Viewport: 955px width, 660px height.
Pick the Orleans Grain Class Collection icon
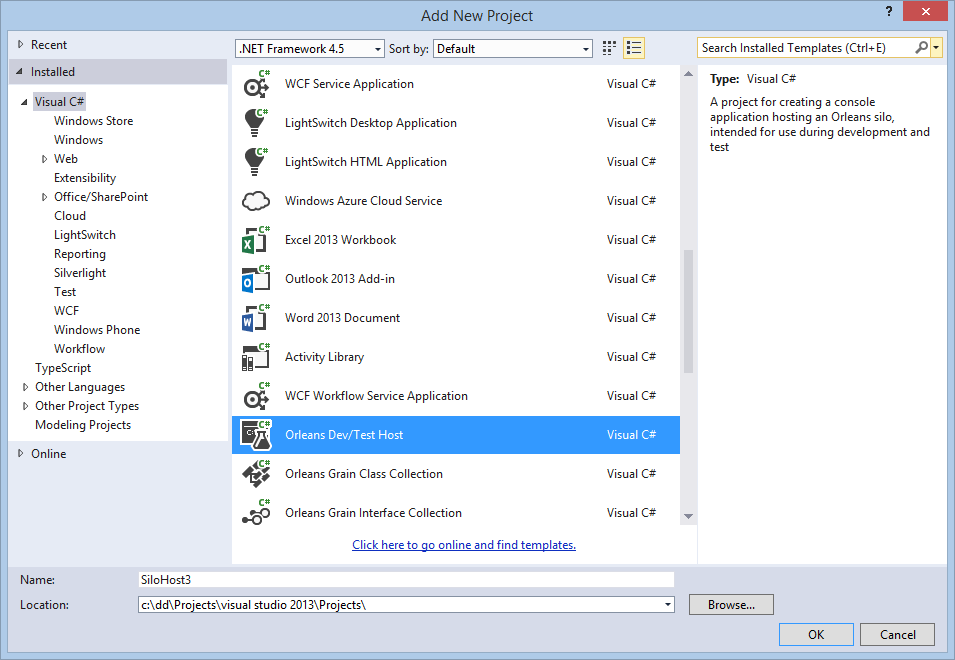coord(256,474)
